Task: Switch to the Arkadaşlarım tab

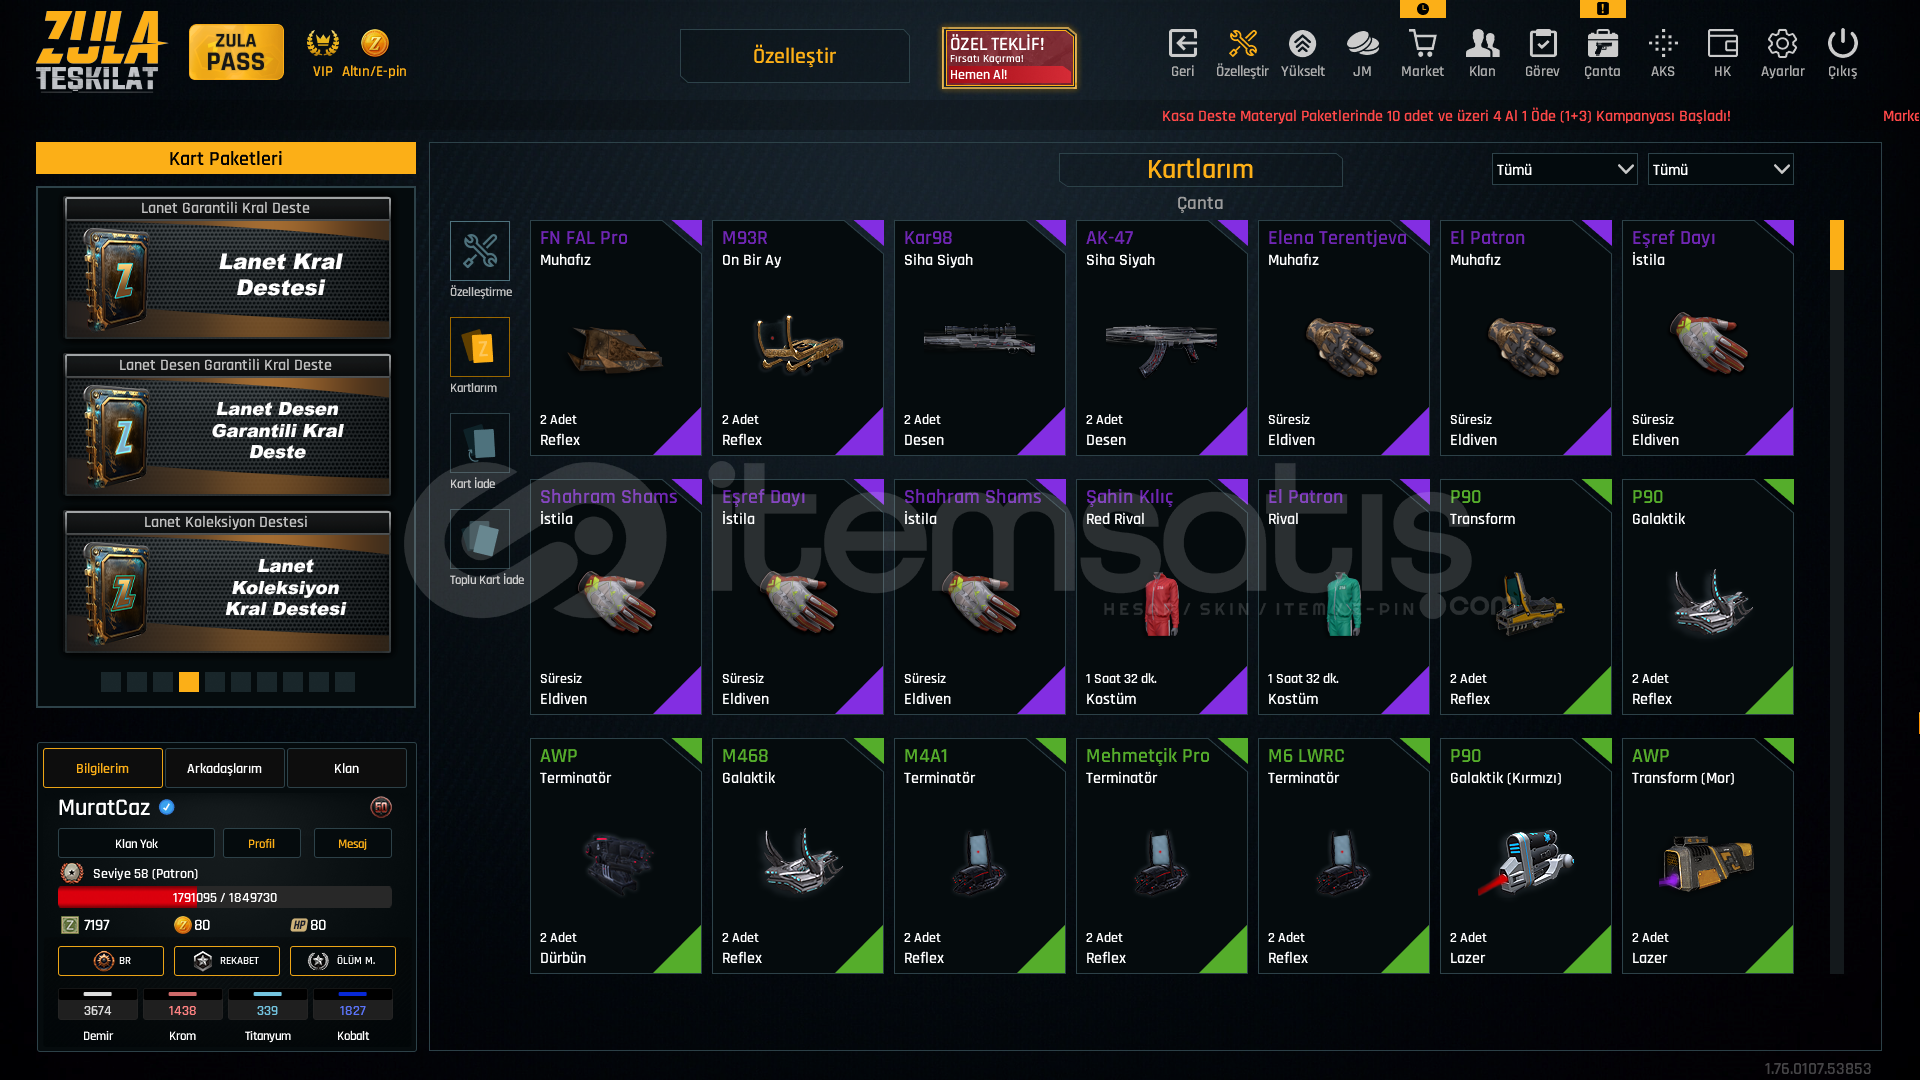Action: pos(225,768)
